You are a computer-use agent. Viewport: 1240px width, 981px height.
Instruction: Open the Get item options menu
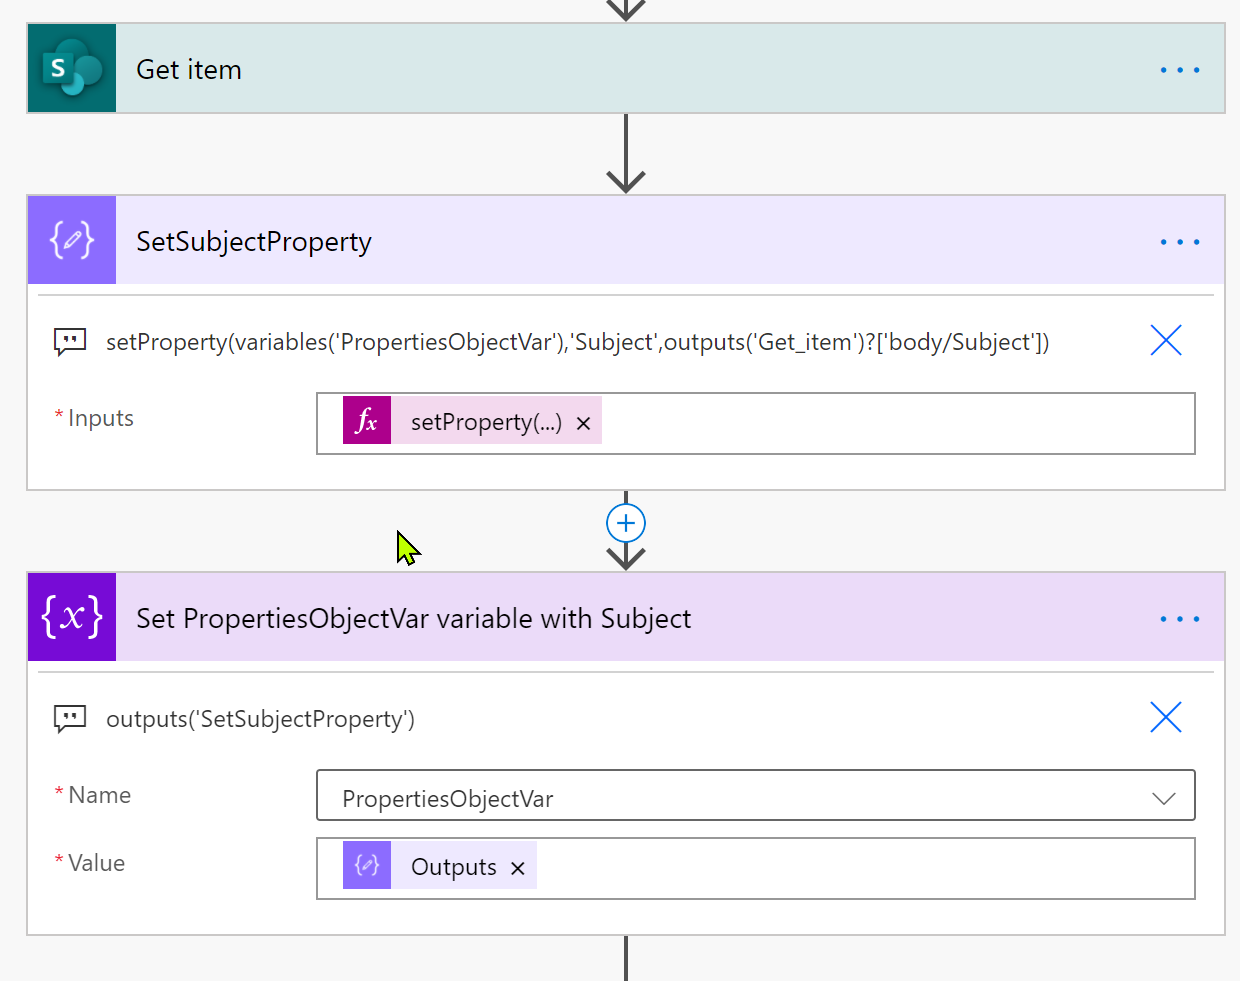pyautogui.click(x=1179, y=70)
